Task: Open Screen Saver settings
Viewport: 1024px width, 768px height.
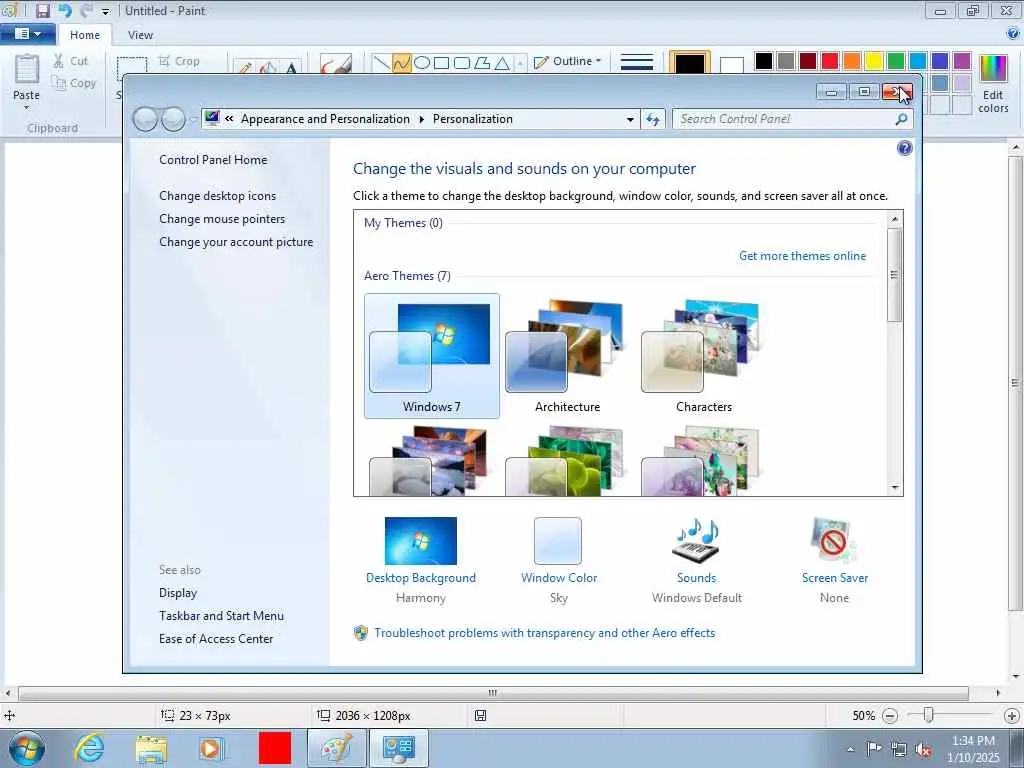Action: (x=835, y=559)
